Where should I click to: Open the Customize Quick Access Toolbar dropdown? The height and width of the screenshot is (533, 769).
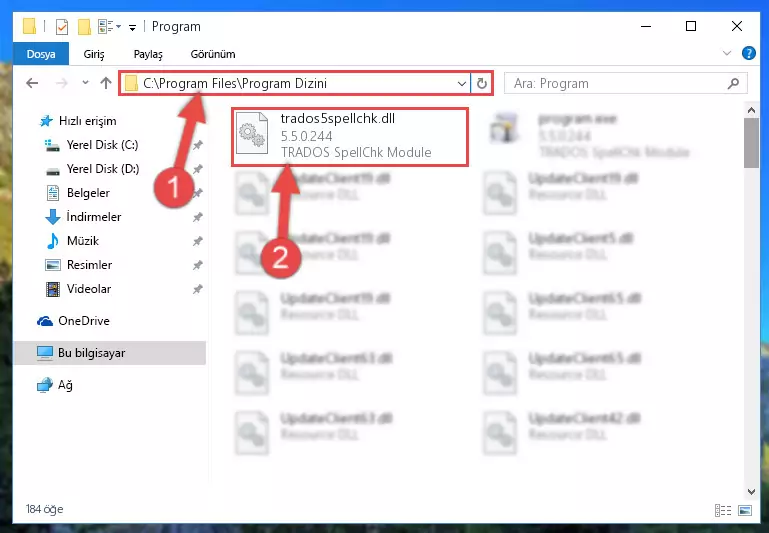(132, 27)
